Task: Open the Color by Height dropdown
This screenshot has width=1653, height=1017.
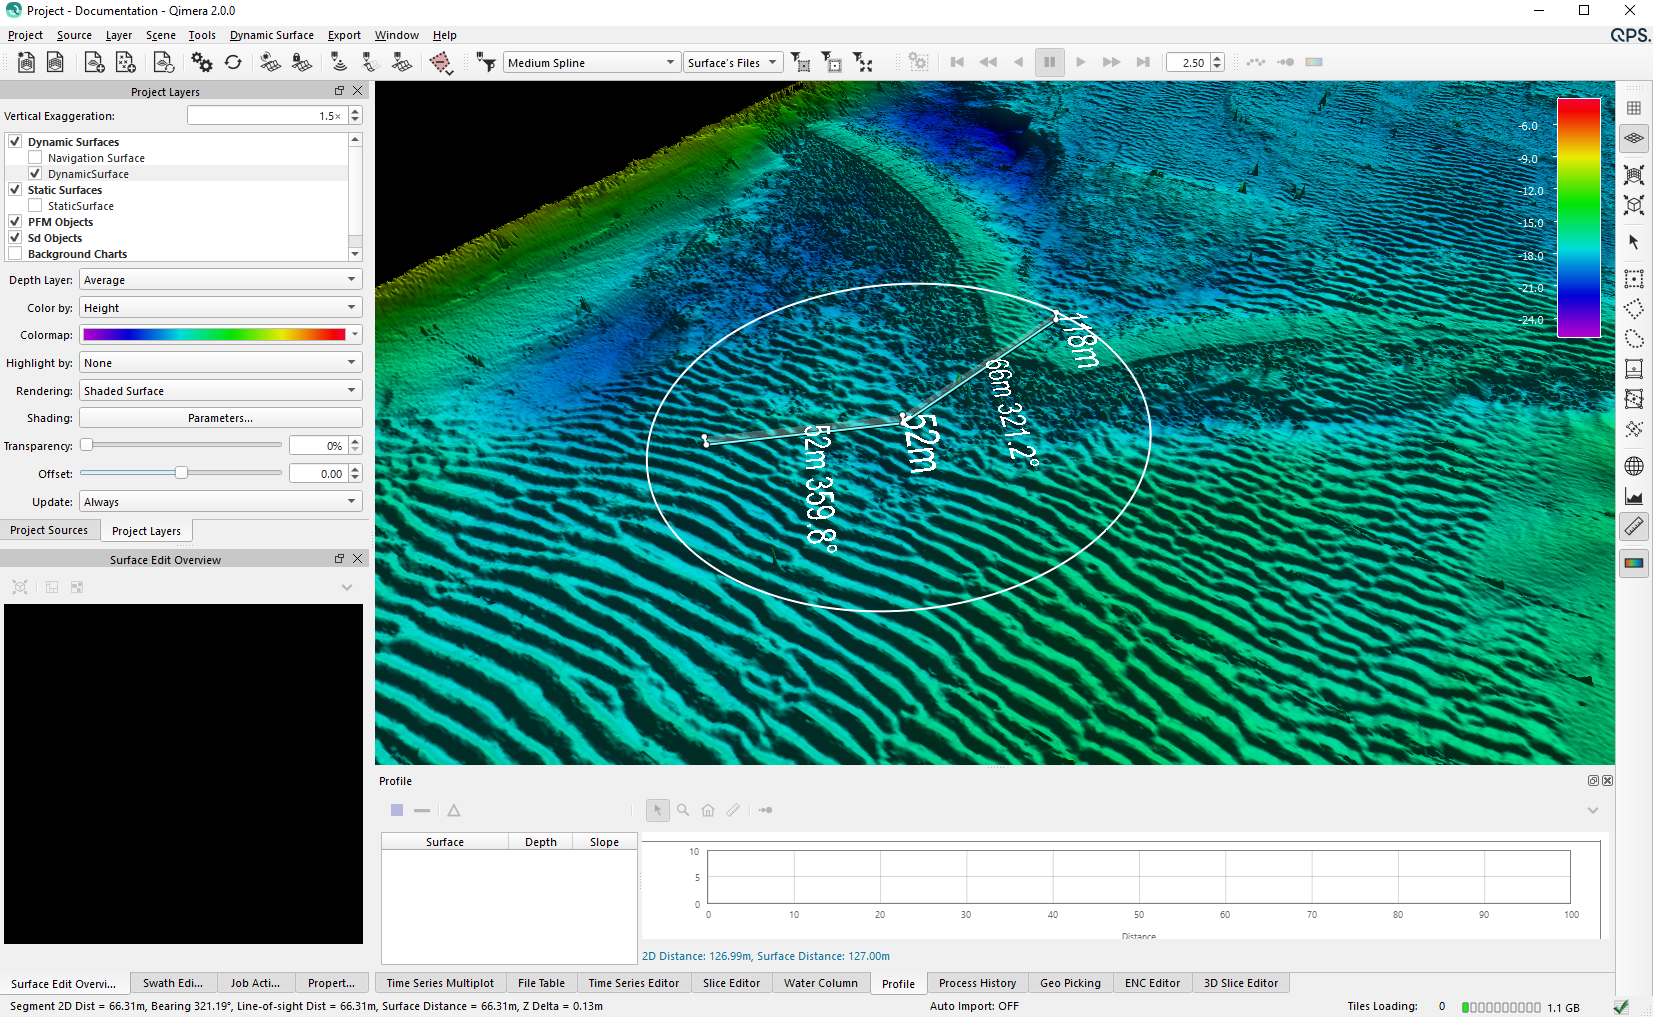Action: [220, 308]
